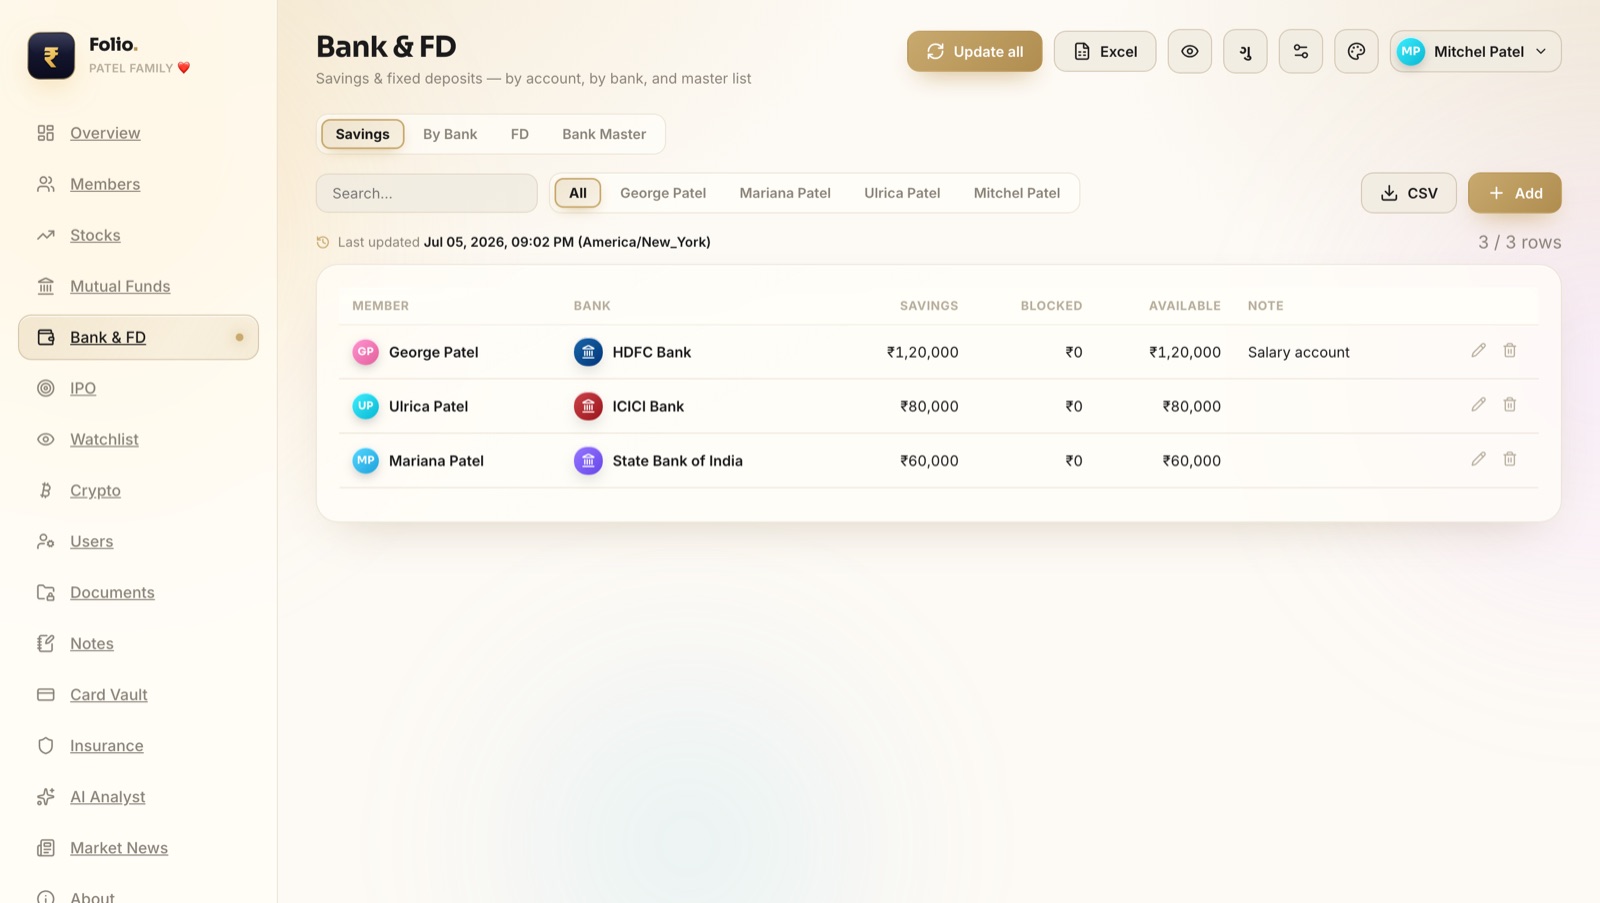Screen dimensions: 1600x903
Task: Open the About page link
Action: click(92, 897)
